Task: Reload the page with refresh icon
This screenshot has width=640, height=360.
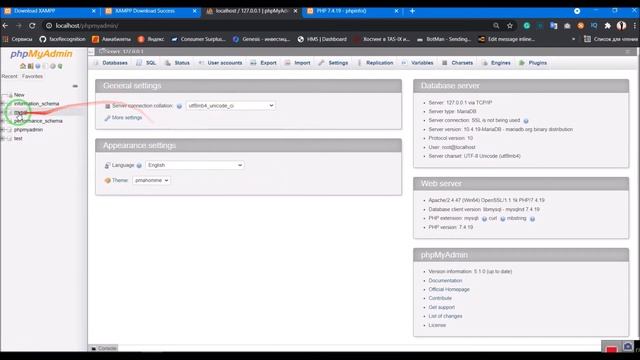Action: [x=32, y=25]
